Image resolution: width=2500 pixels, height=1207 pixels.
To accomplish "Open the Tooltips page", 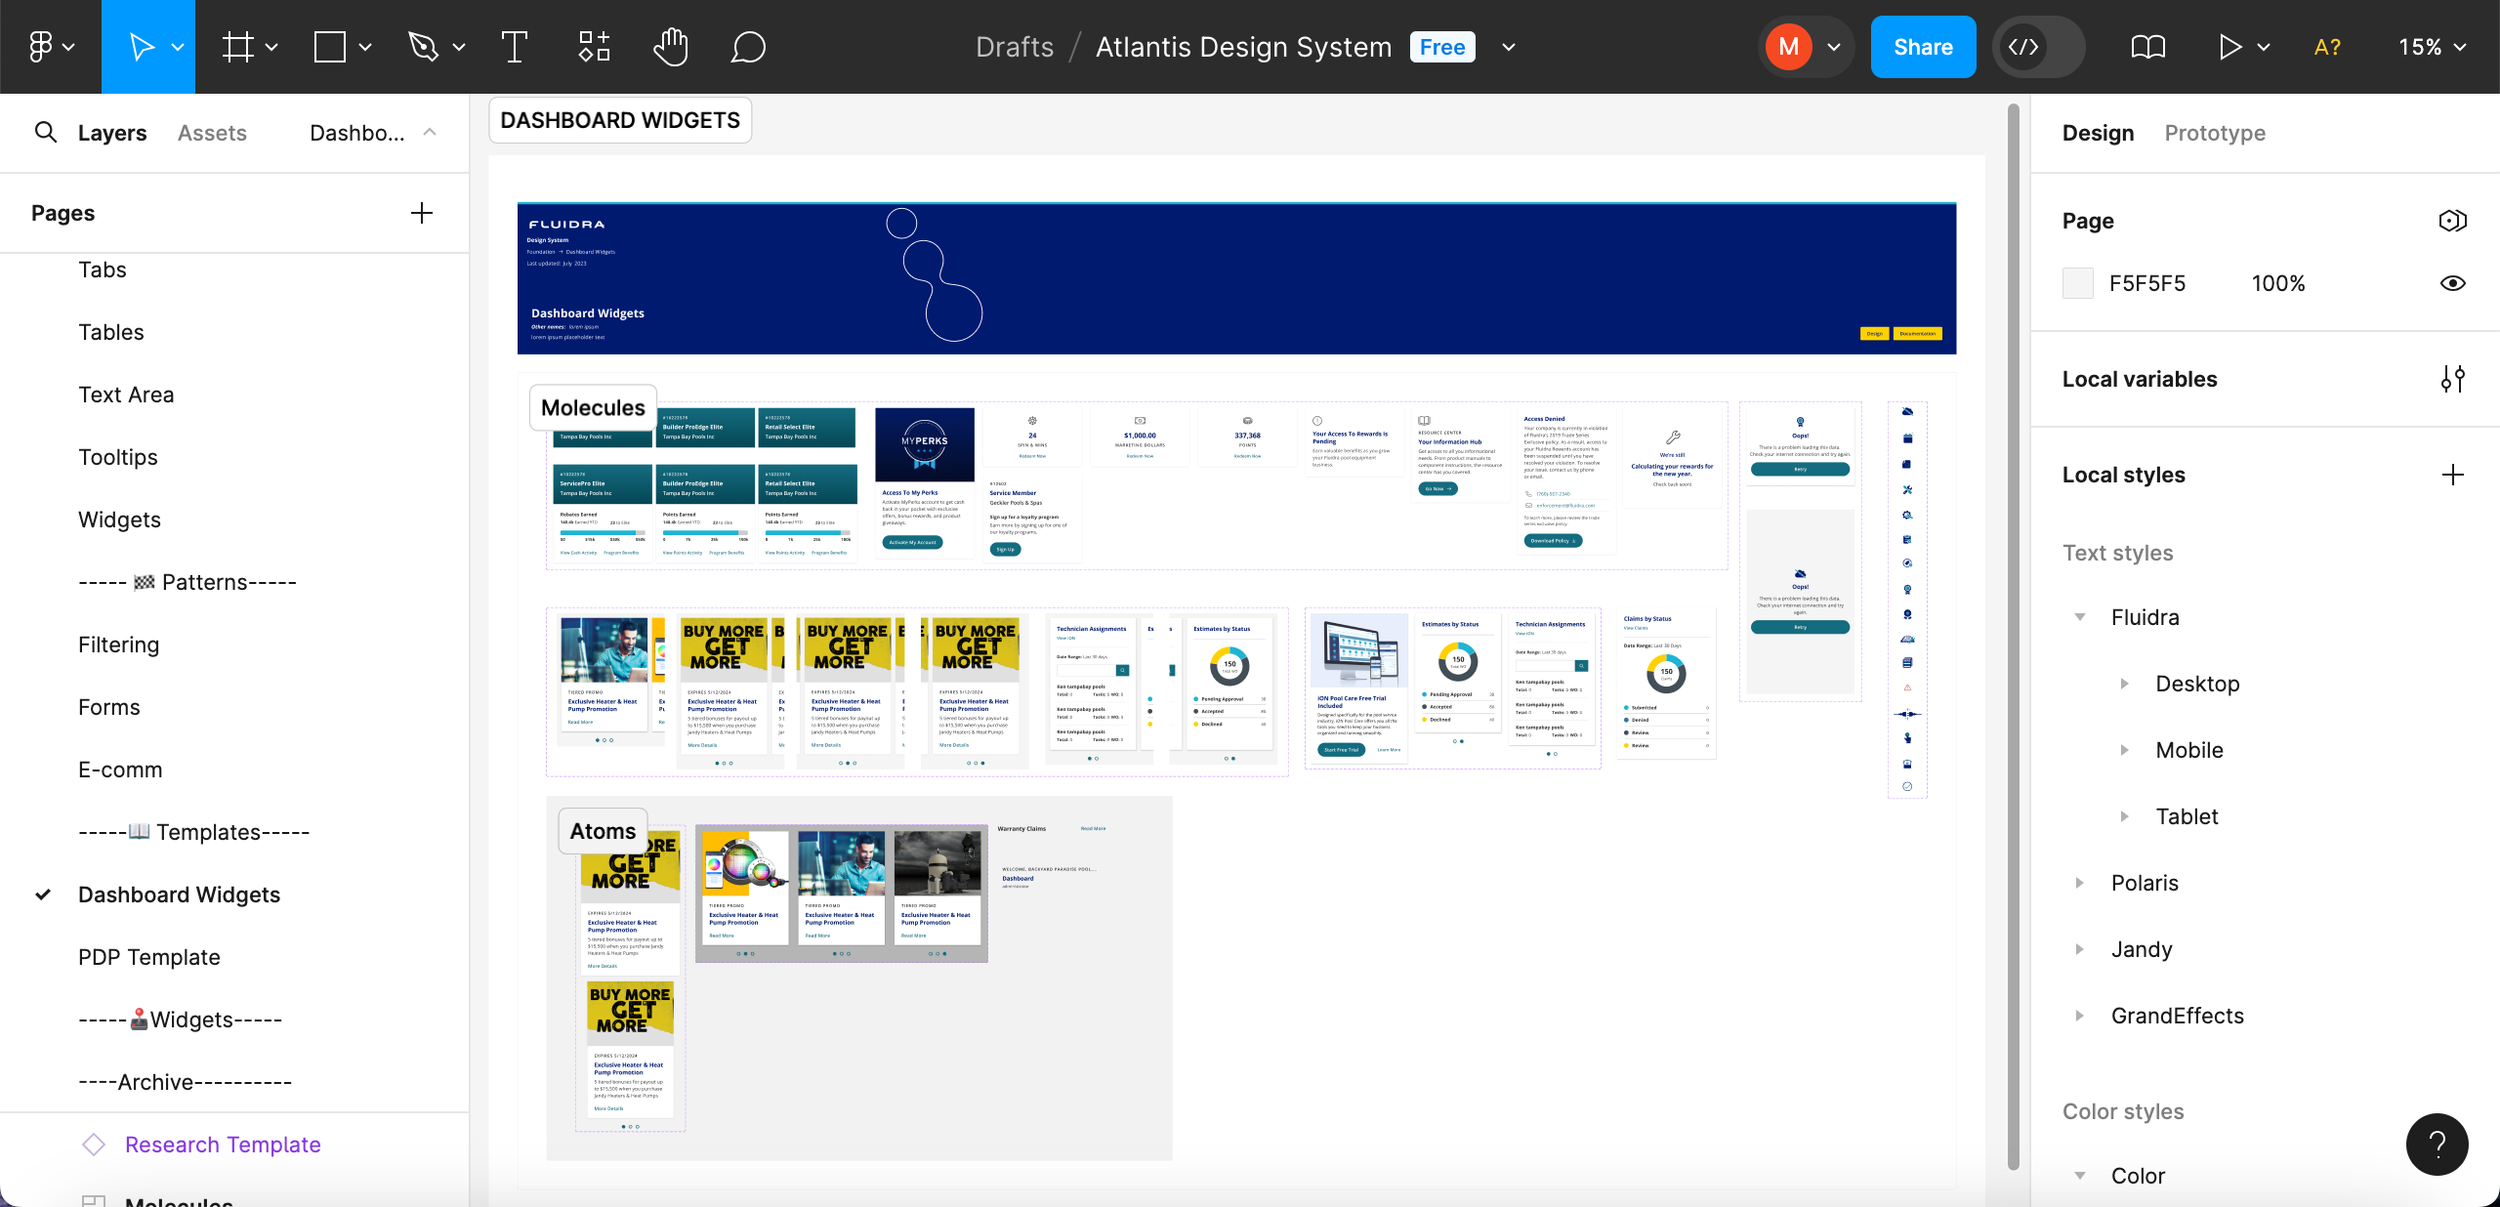I will [118, 457].
